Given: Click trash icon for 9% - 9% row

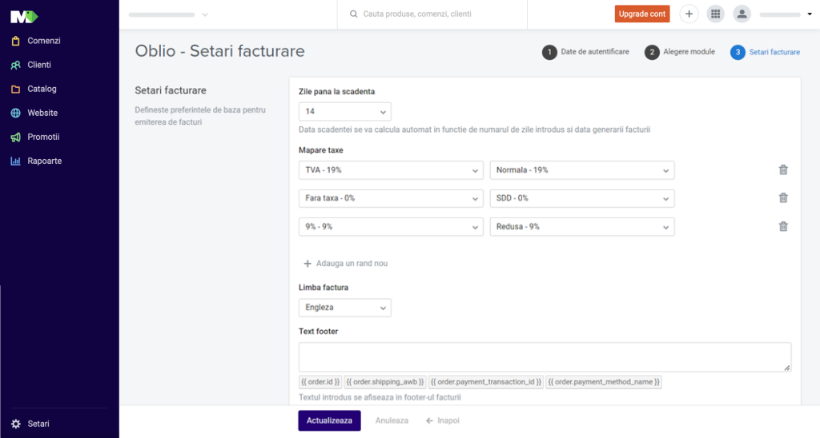Looking at the screenshot, I should point(783,227).
